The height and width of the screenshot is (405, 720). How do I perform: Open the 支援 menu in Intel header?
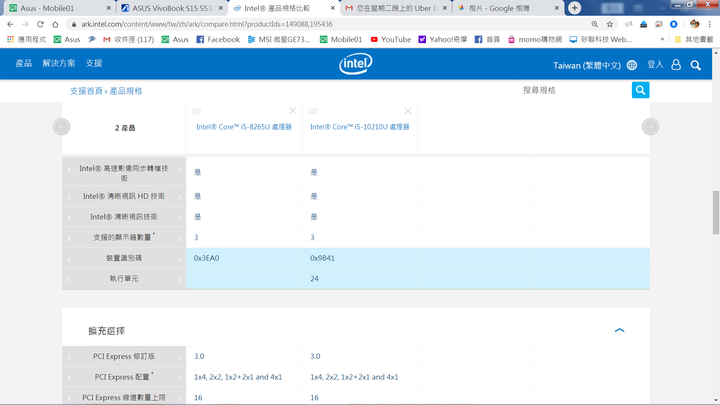(94, 63)
